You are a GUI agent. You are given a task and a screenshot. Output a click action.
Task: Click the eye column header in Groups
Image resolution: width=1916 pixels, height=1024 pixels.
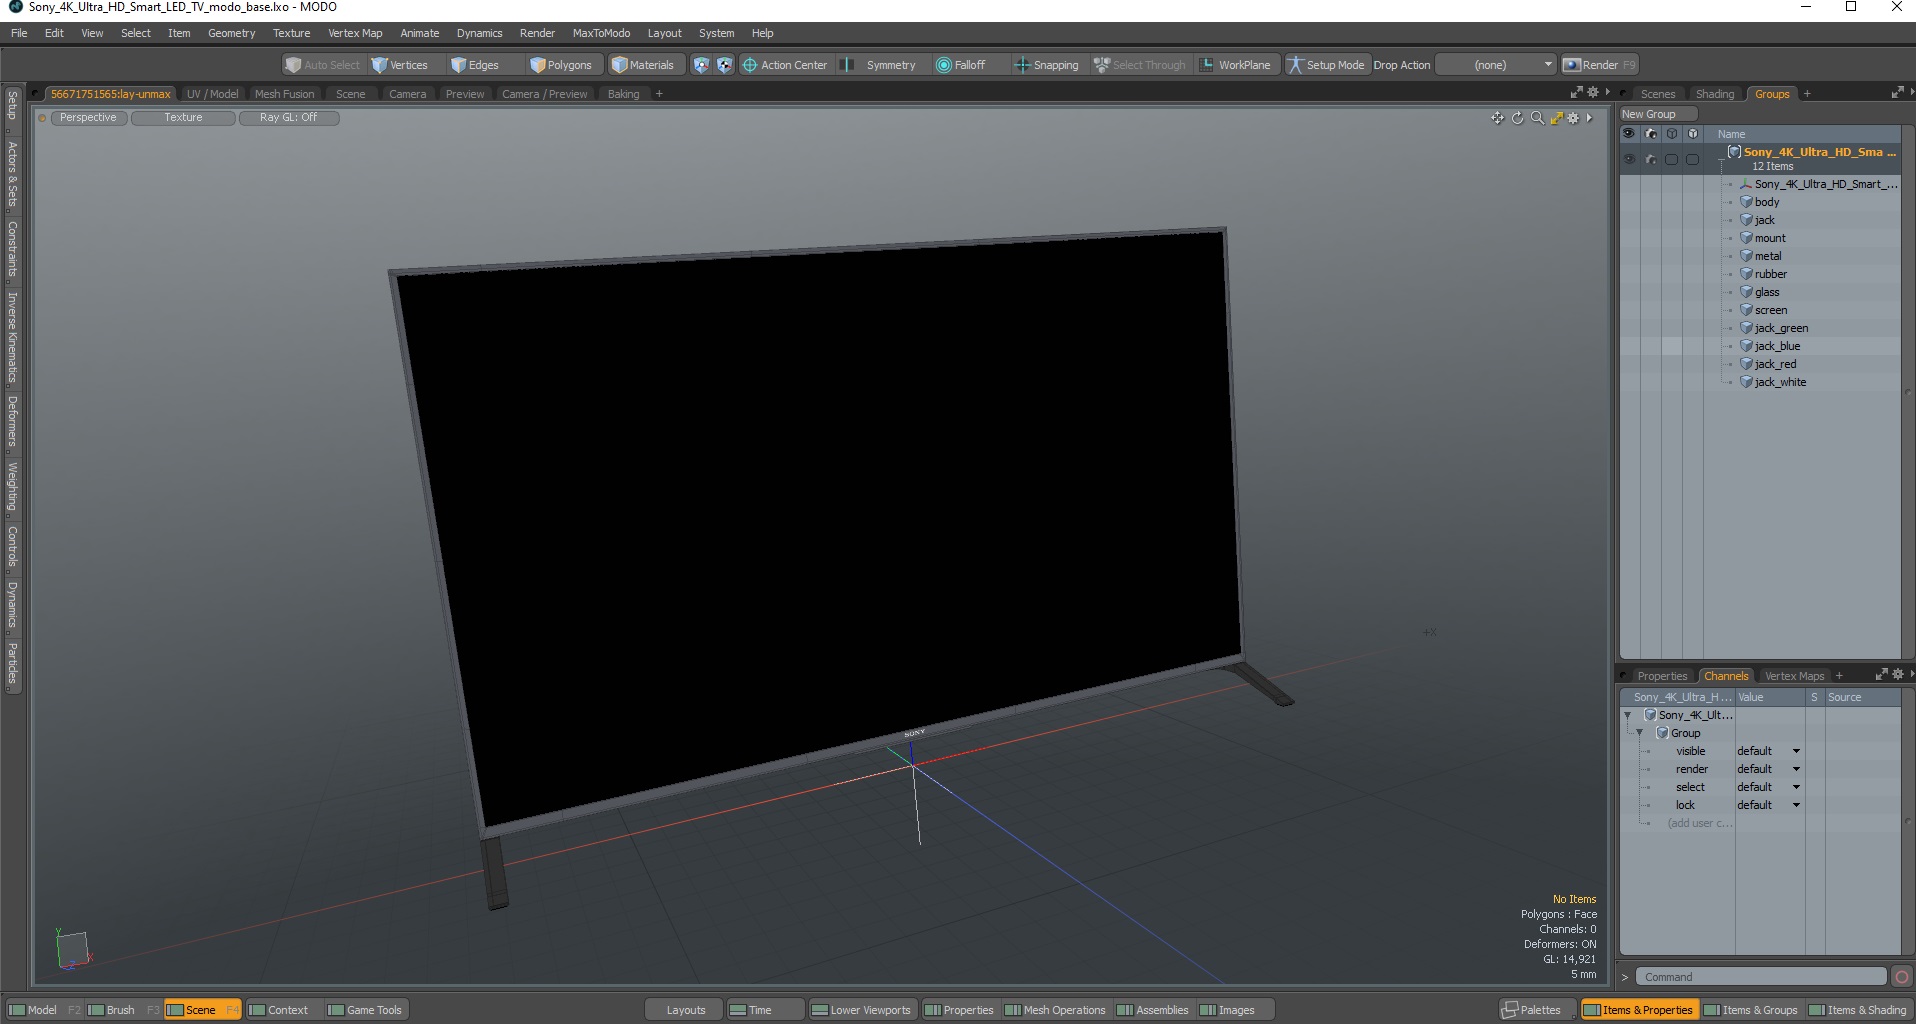click(x=1628, y=134)
